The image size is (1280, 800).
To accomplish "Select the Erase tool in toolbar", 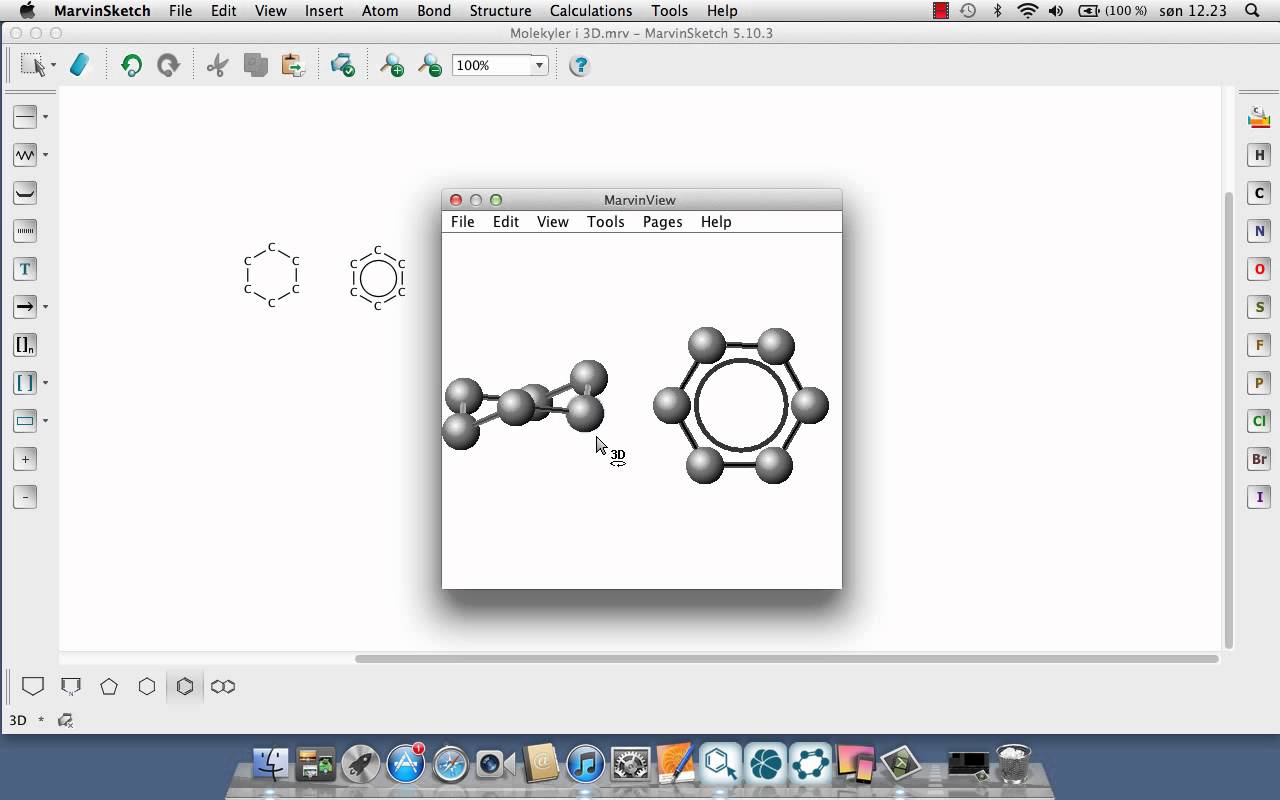I will [x=80, y=66].
